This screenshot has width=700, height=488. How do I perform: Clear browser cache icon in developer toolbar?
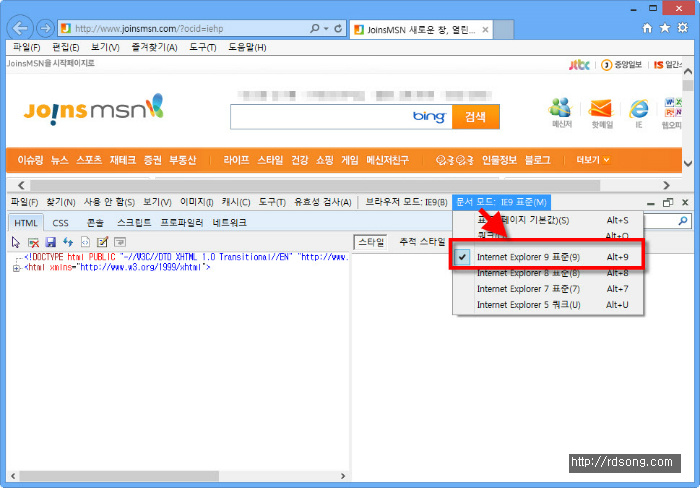pos(33,242)
